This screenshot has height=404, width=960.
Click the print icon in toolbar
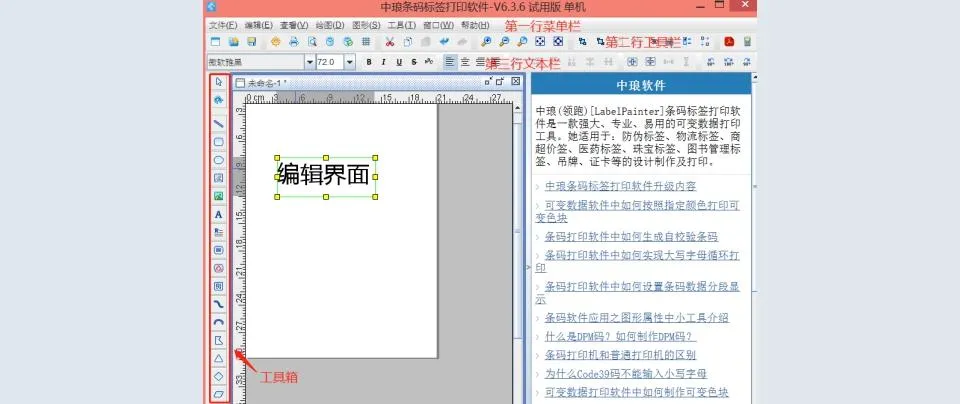tap(294, 42)
